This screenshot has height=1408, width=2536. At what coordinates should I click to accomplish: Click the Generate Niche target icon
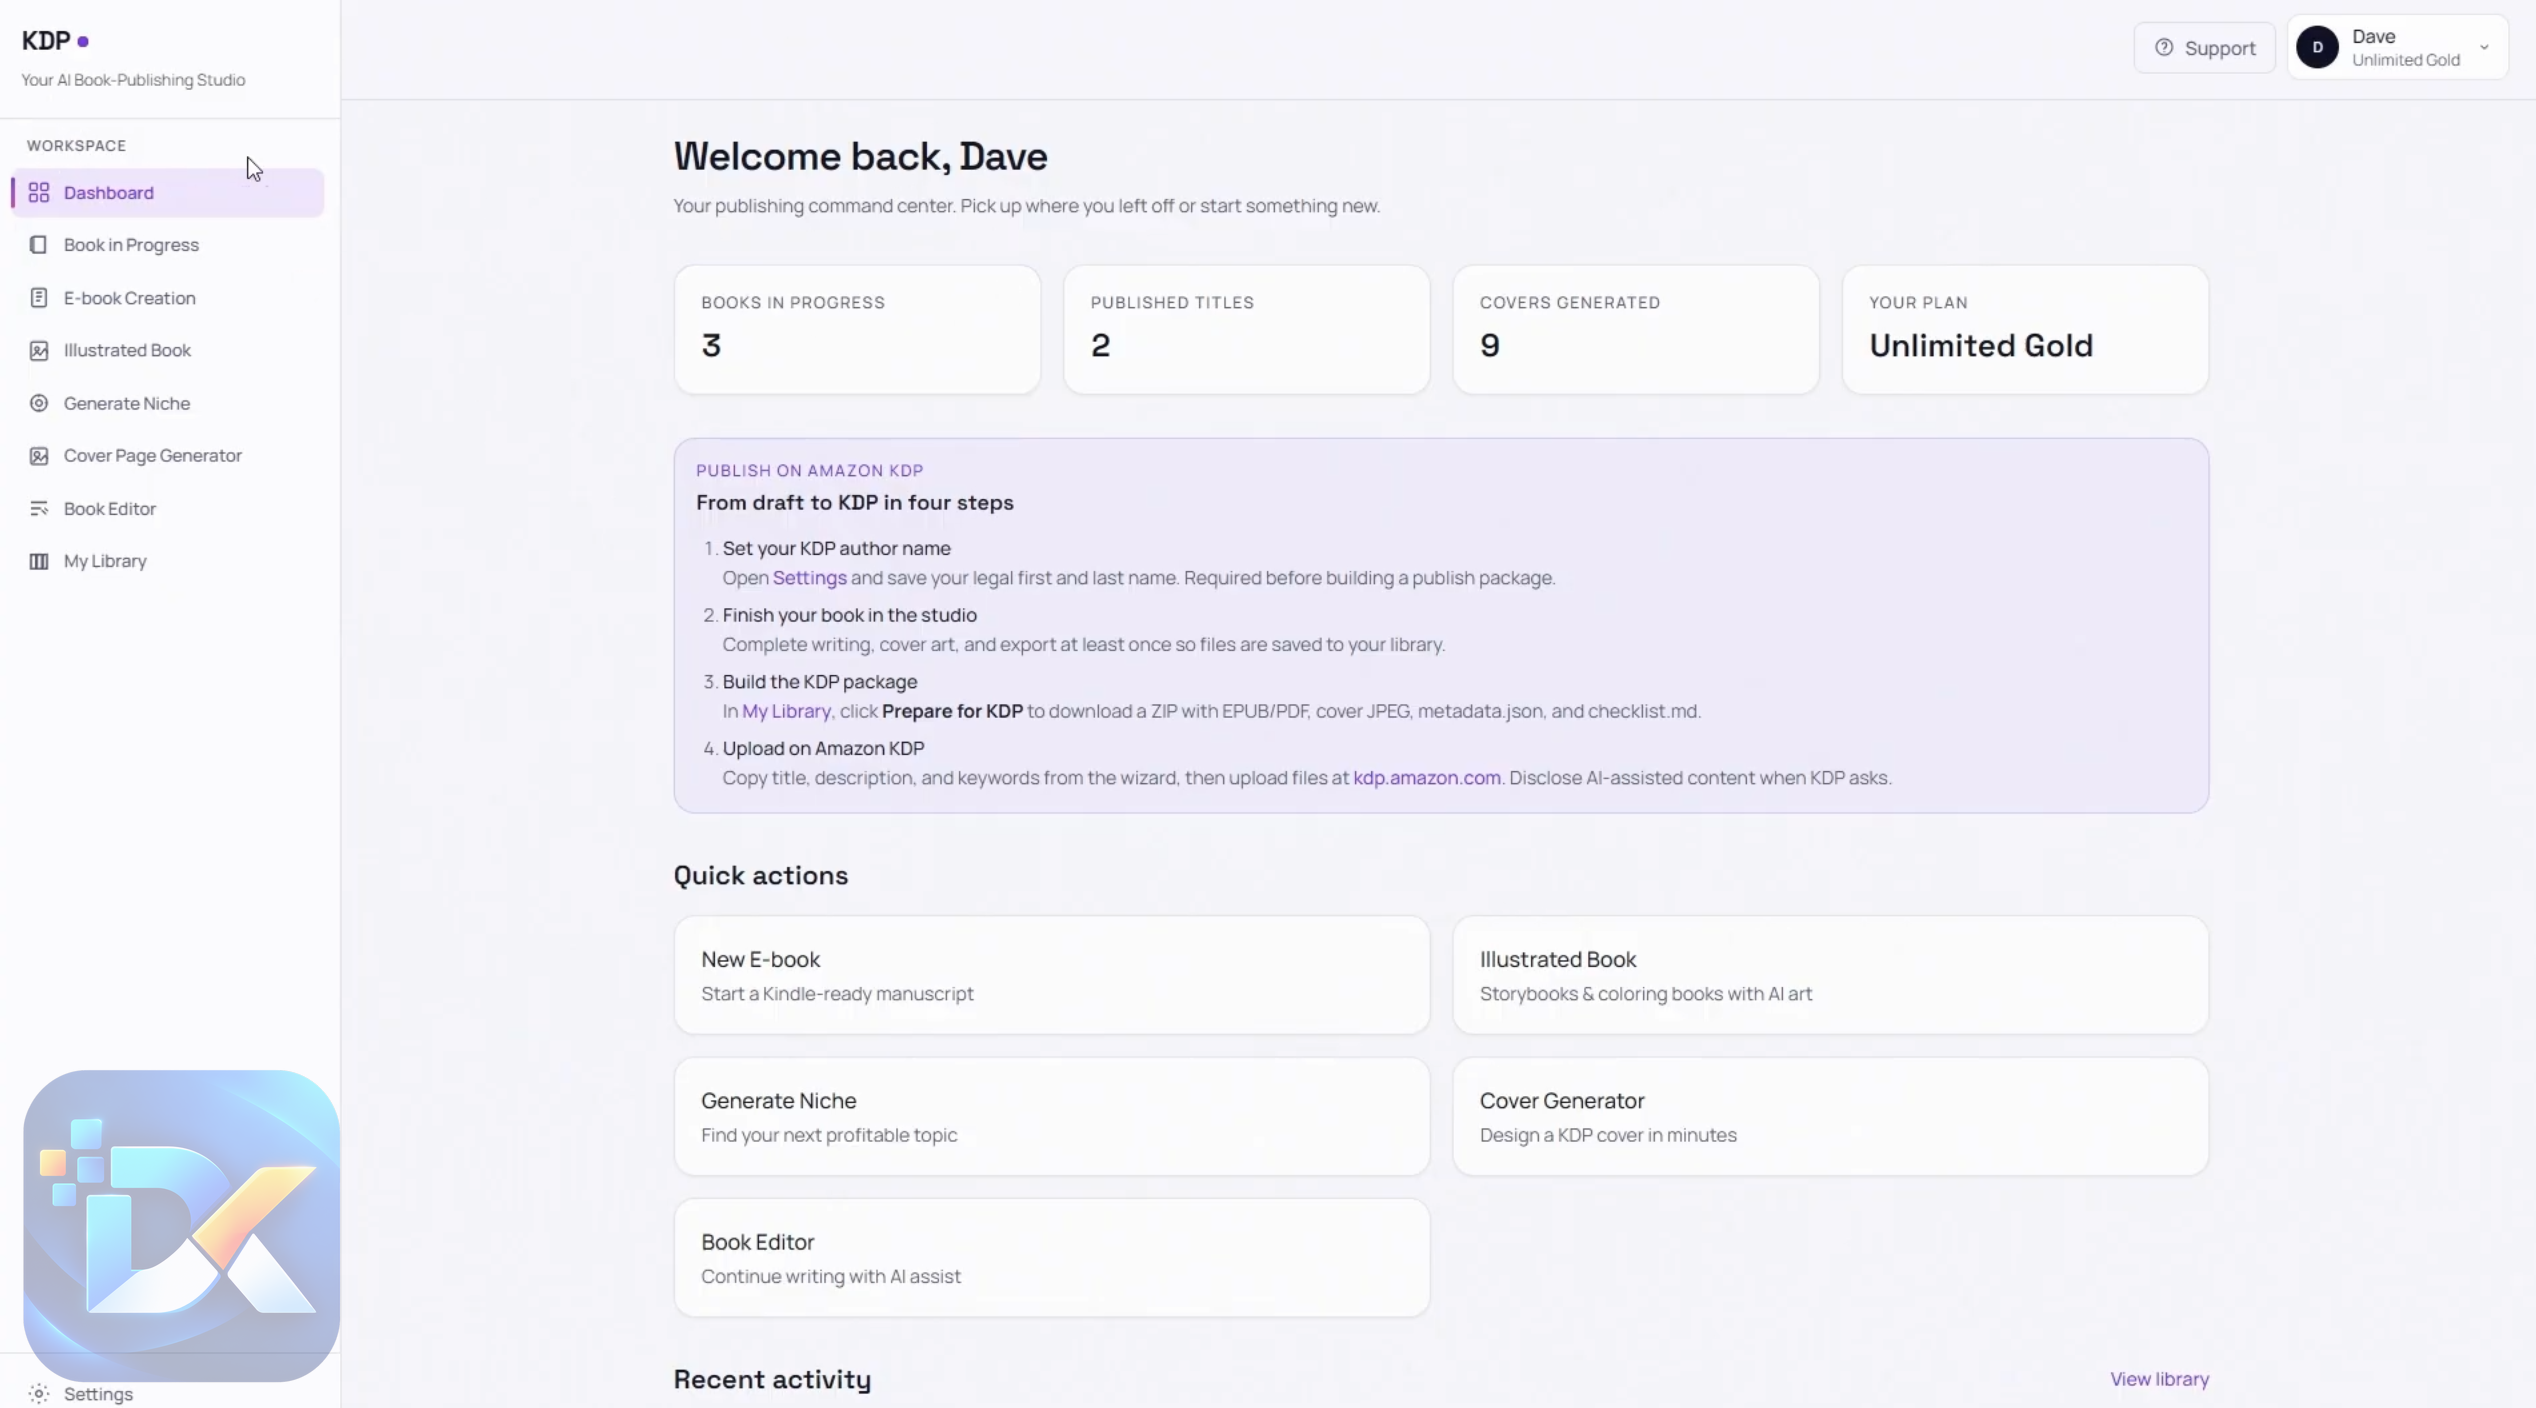point(38,403)
